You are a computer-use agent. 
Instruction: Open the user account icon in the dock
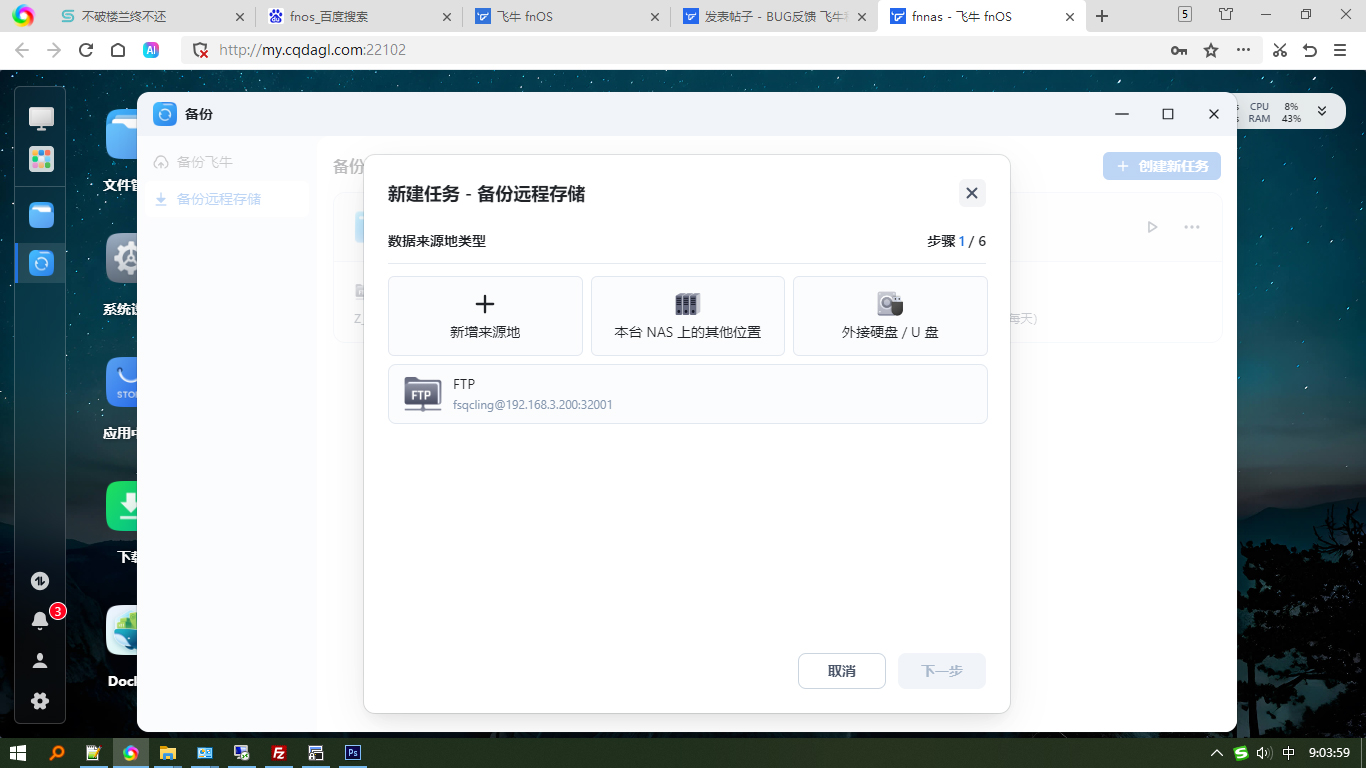pos(40,660)
